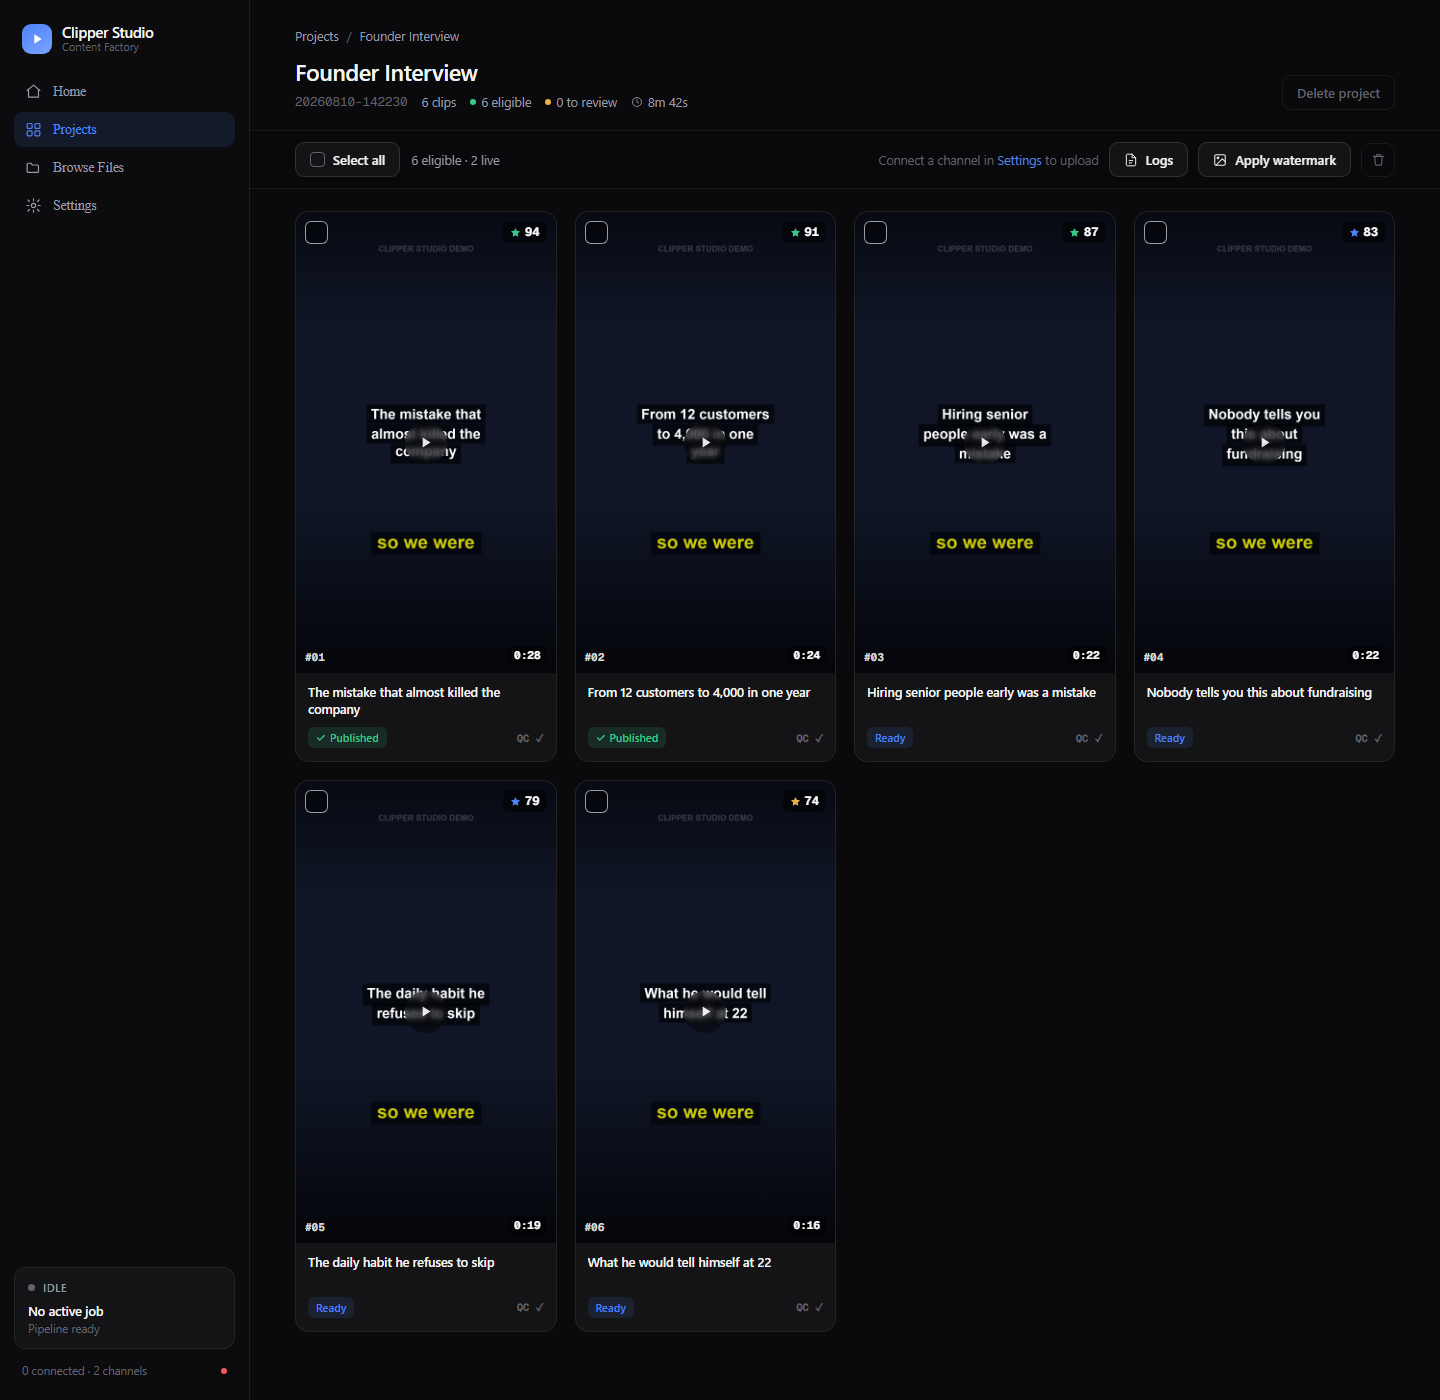Click the red connection status dot
The height and width of the screenshot is (1400, 1440).
224,1371
